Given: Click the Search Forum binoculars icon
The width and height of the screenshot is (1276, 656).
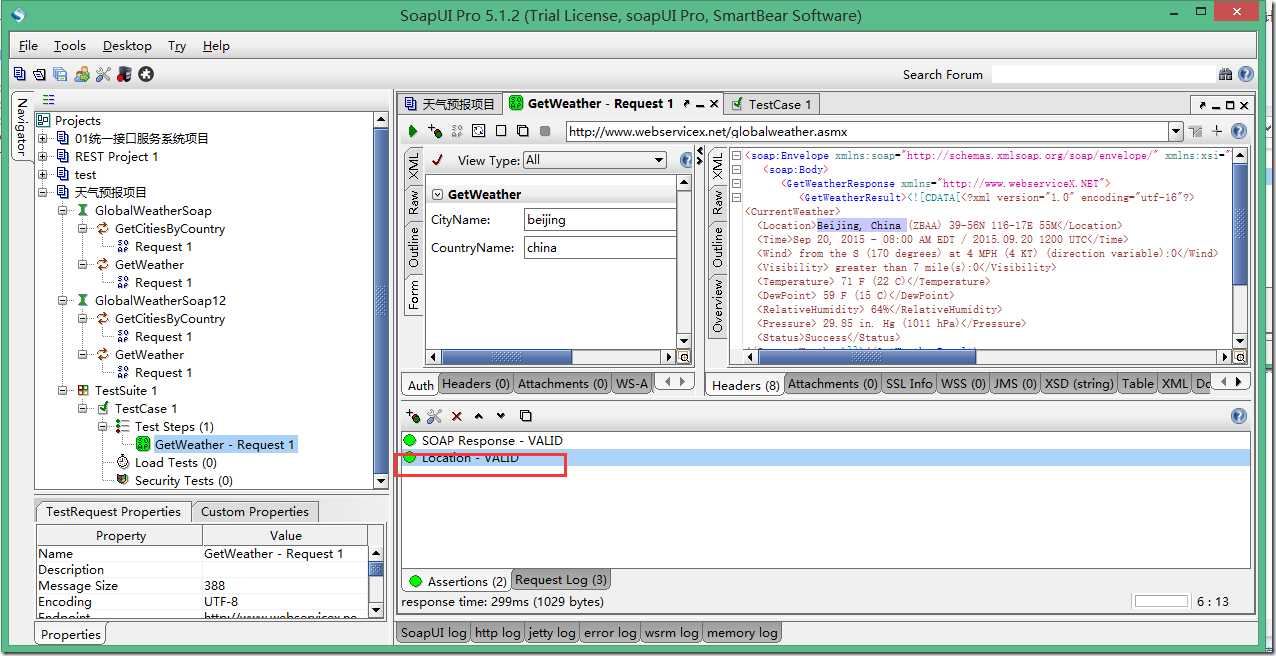Looking at the screenshot, I should click(x=1225, y=74).
